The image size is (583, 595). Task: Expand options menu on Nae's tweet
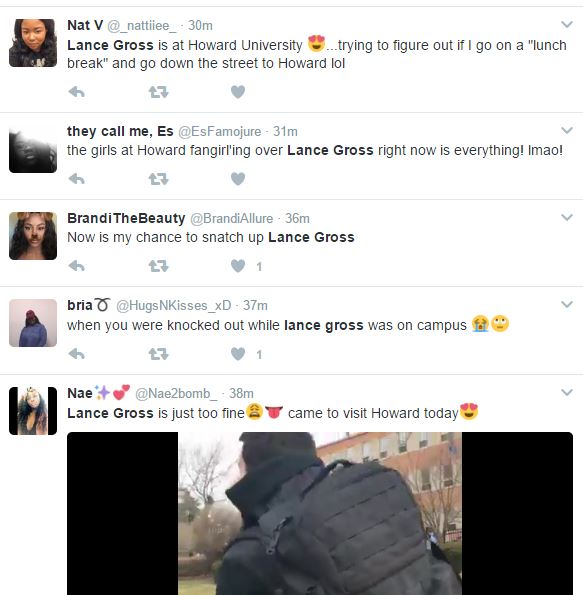567,392
